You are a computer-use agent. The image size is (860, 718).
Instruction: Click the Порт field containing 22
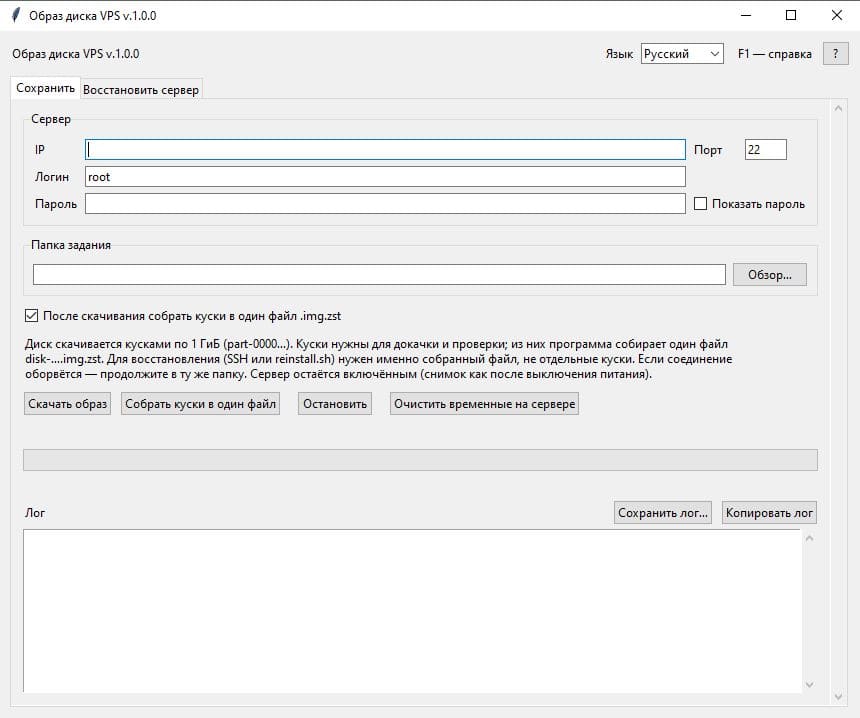tap(766, 150)
